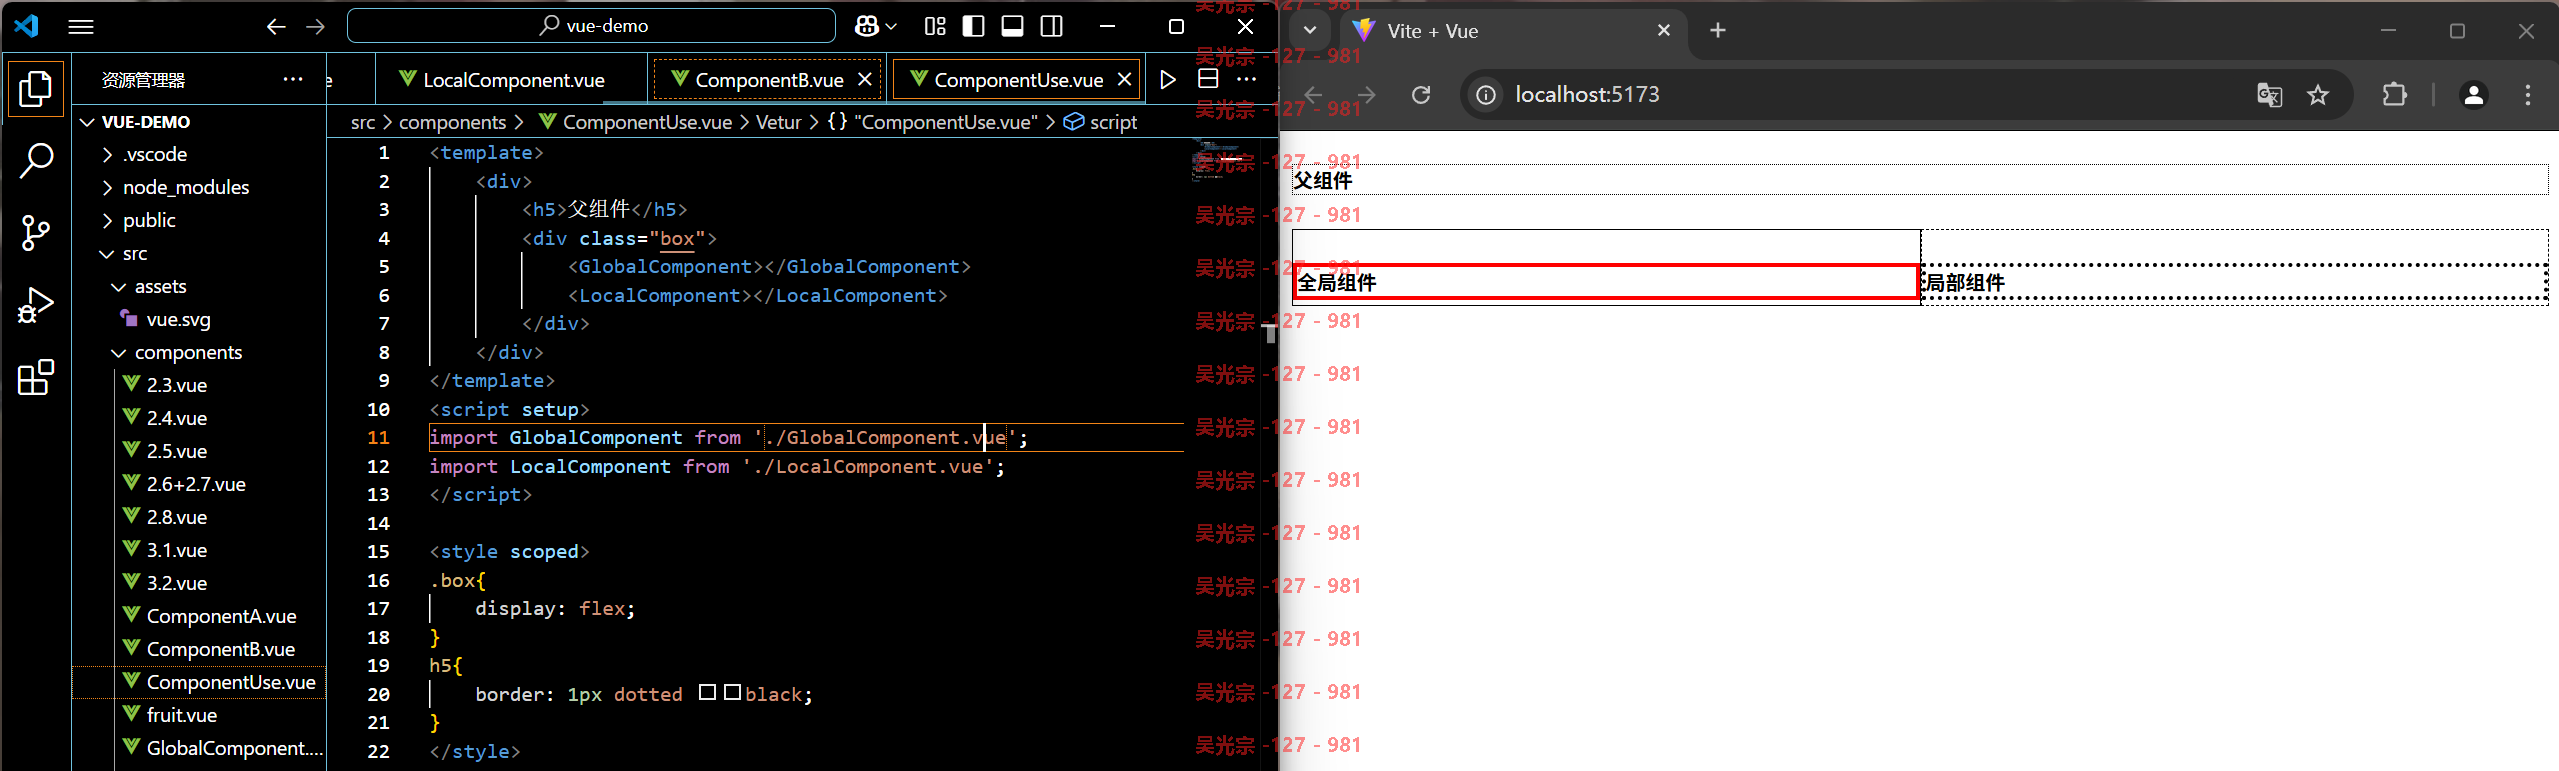
Task: Click the 全局组件 box in the web page
Action: point(1606,283)
